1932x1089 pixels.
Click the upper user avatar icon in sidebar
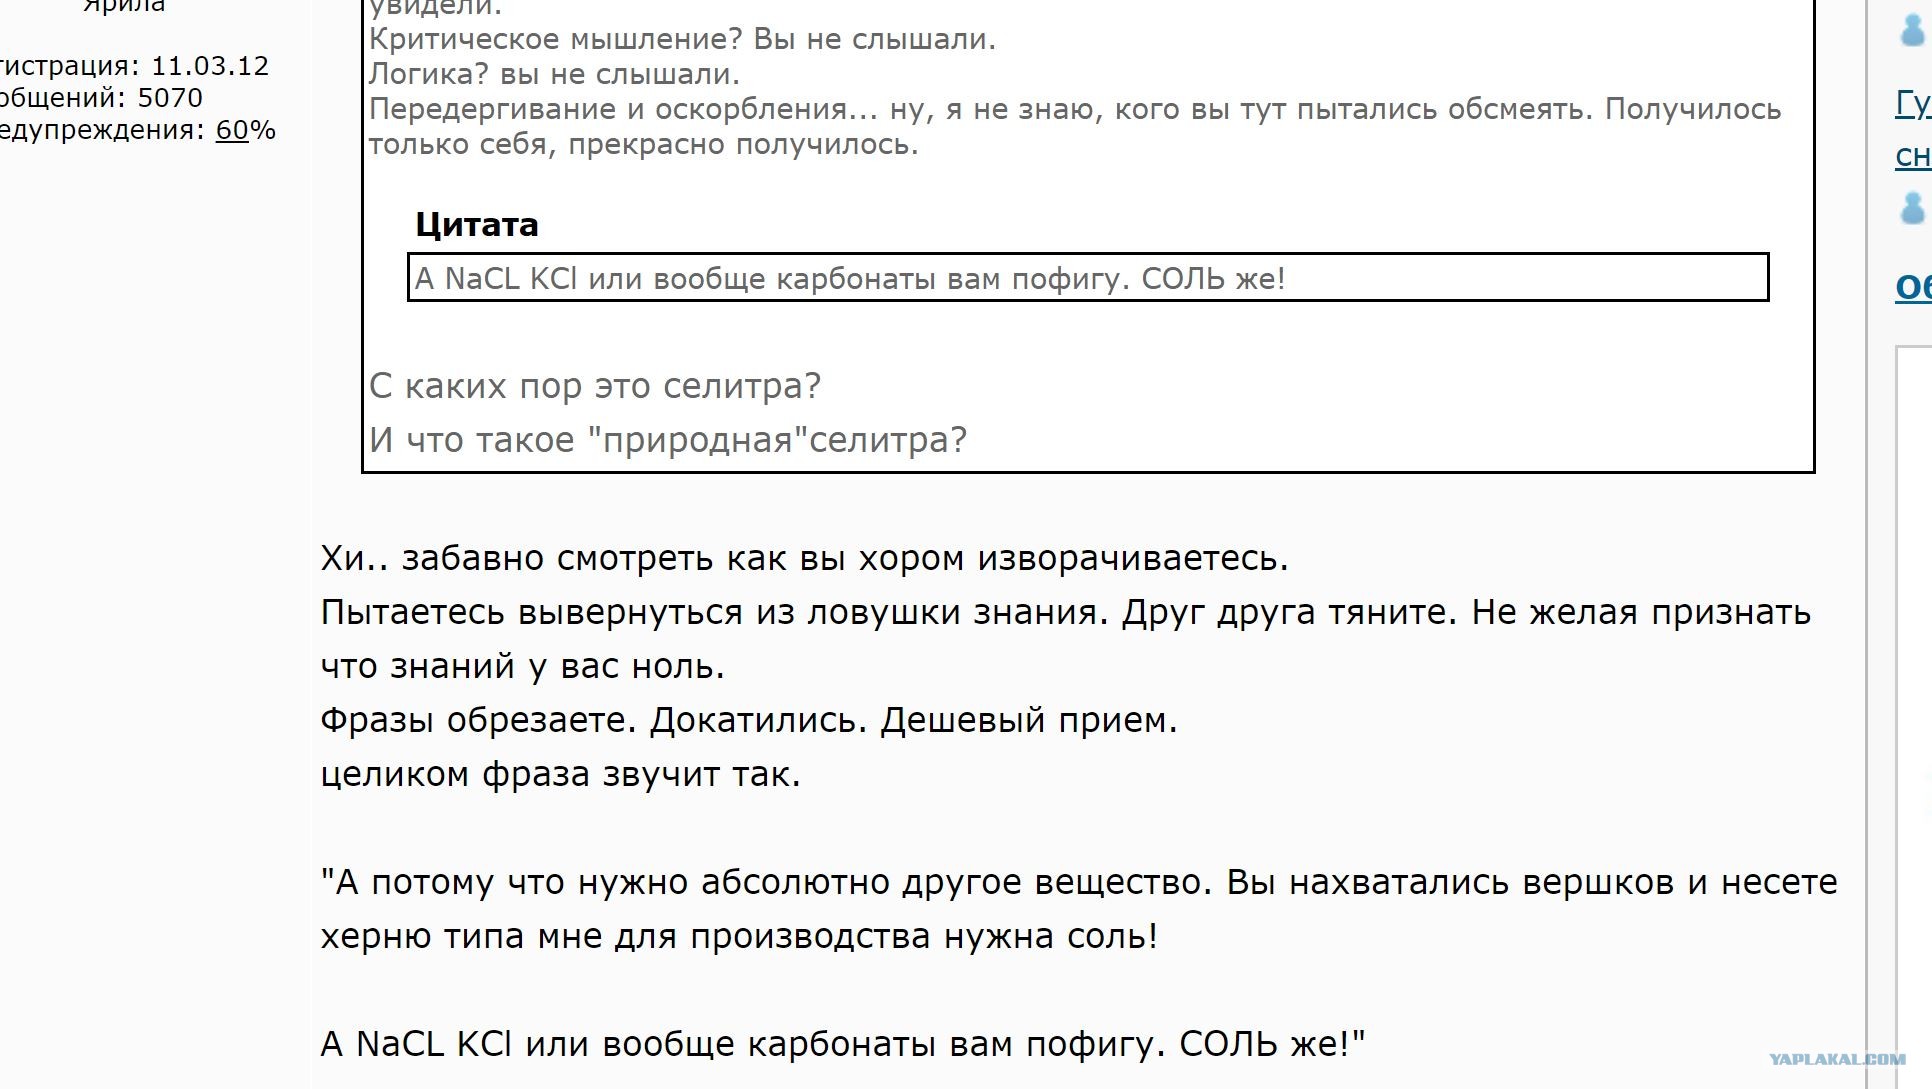1912,30
